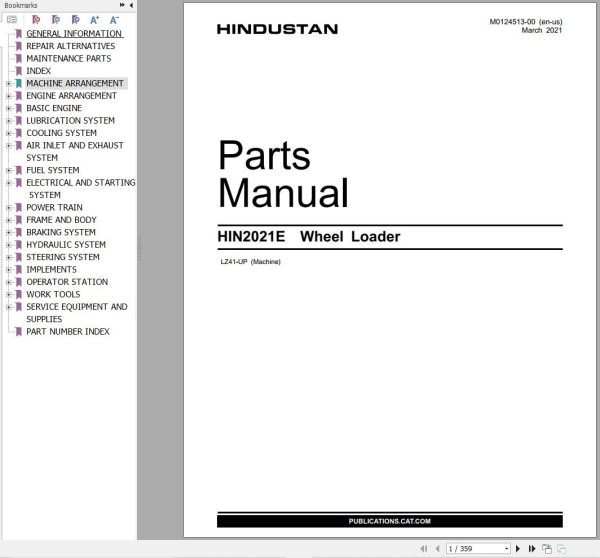Screen dimensions: 600x558
Task: Expand the BASIC ENGINE bookmark
Action: click(x=8, y=108)
